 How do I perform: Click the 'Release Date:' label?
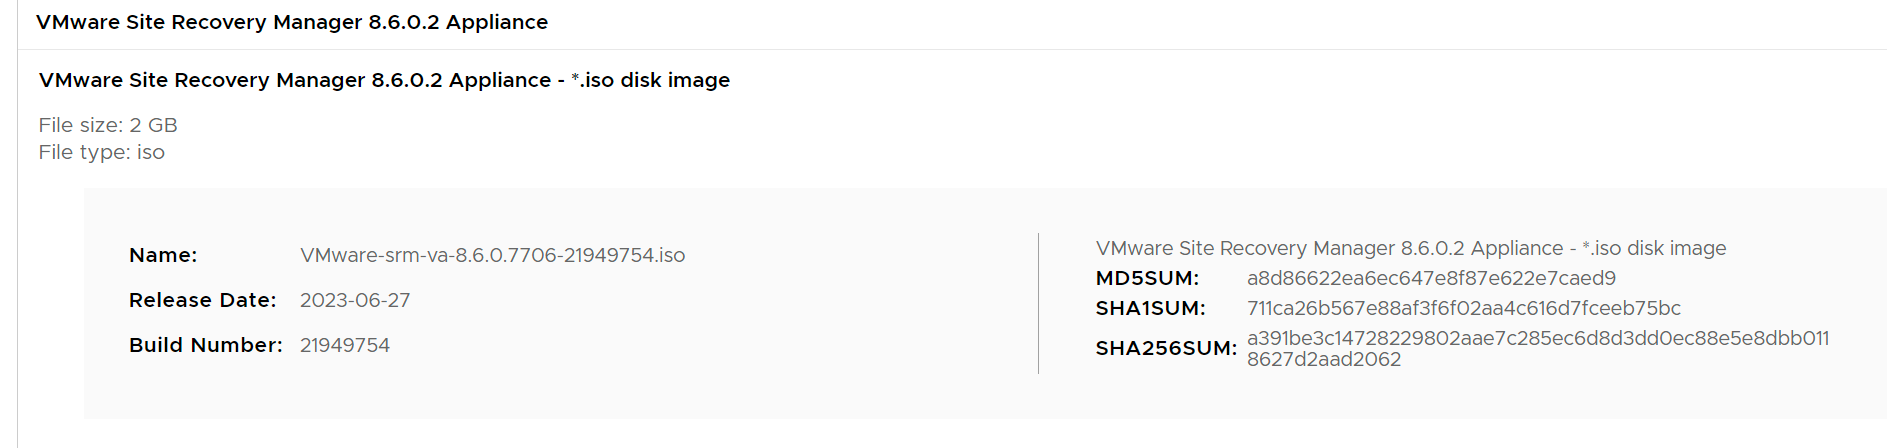[202, 300]
